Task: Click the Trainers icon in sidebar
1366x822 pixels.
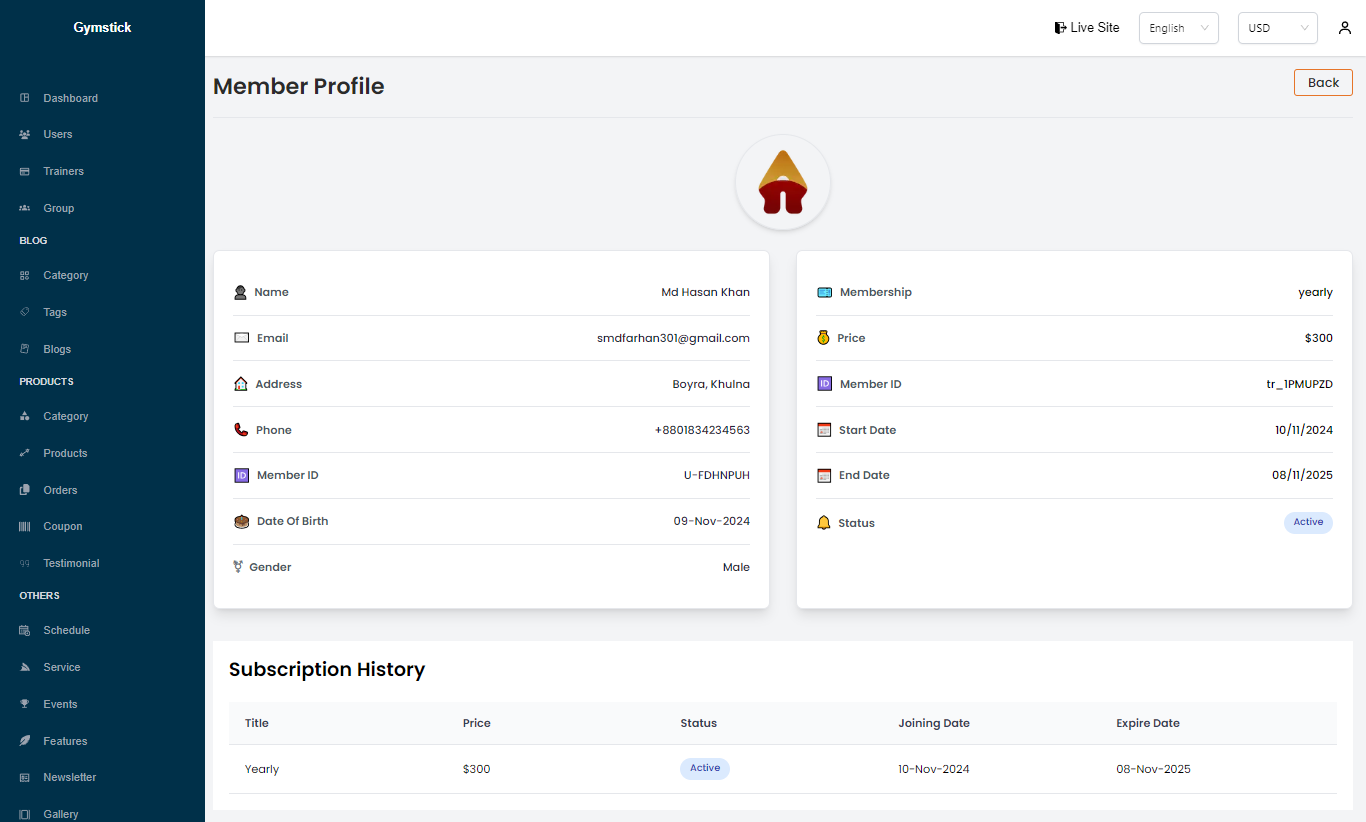Action: 25,172
